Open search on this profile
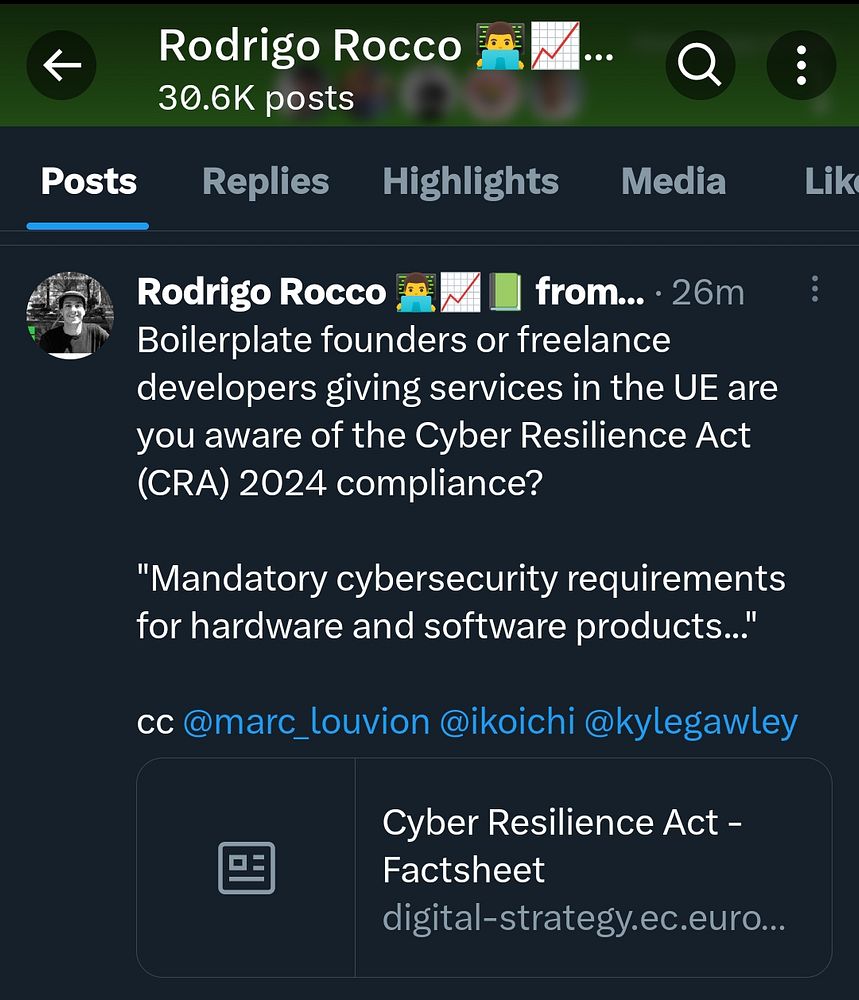 [699, 66]
